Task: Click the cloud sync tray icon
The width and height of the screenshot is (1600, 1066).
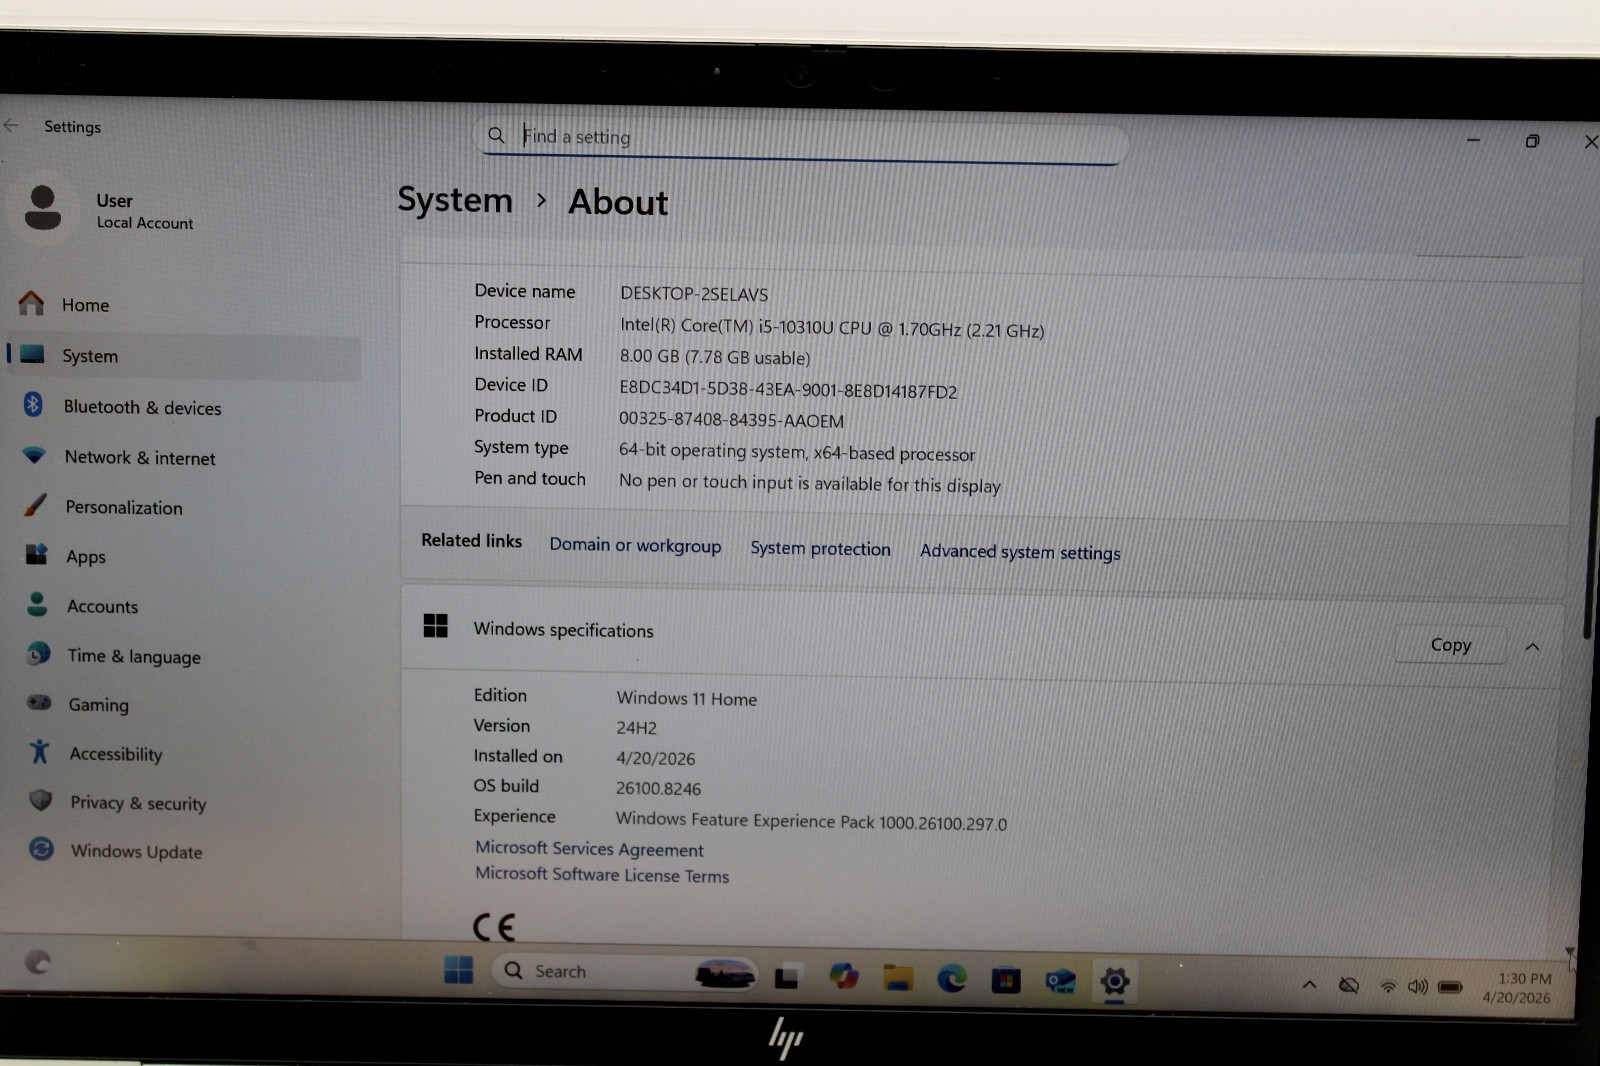Action: click(x=1349, y=986)
